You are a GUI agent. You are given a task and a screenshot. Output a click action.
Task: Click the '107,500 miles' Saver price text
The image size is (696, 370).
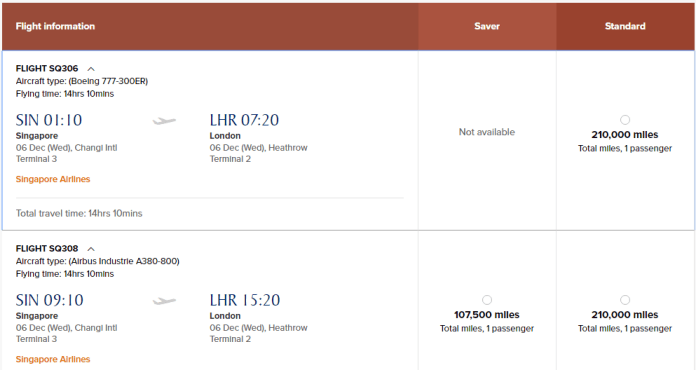pos(487,315)
